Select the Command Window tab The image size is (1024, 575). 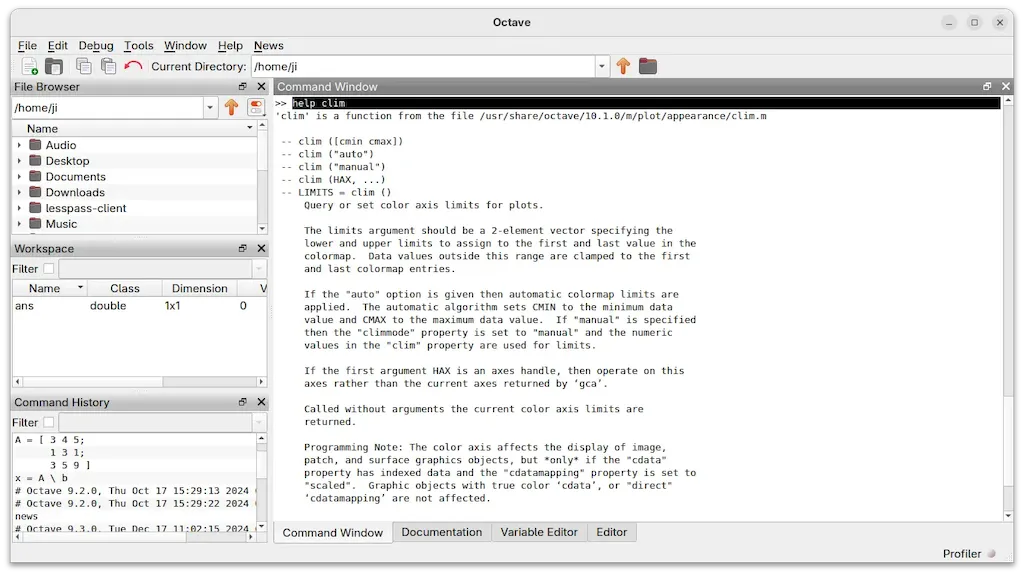[x=332, y=533]
